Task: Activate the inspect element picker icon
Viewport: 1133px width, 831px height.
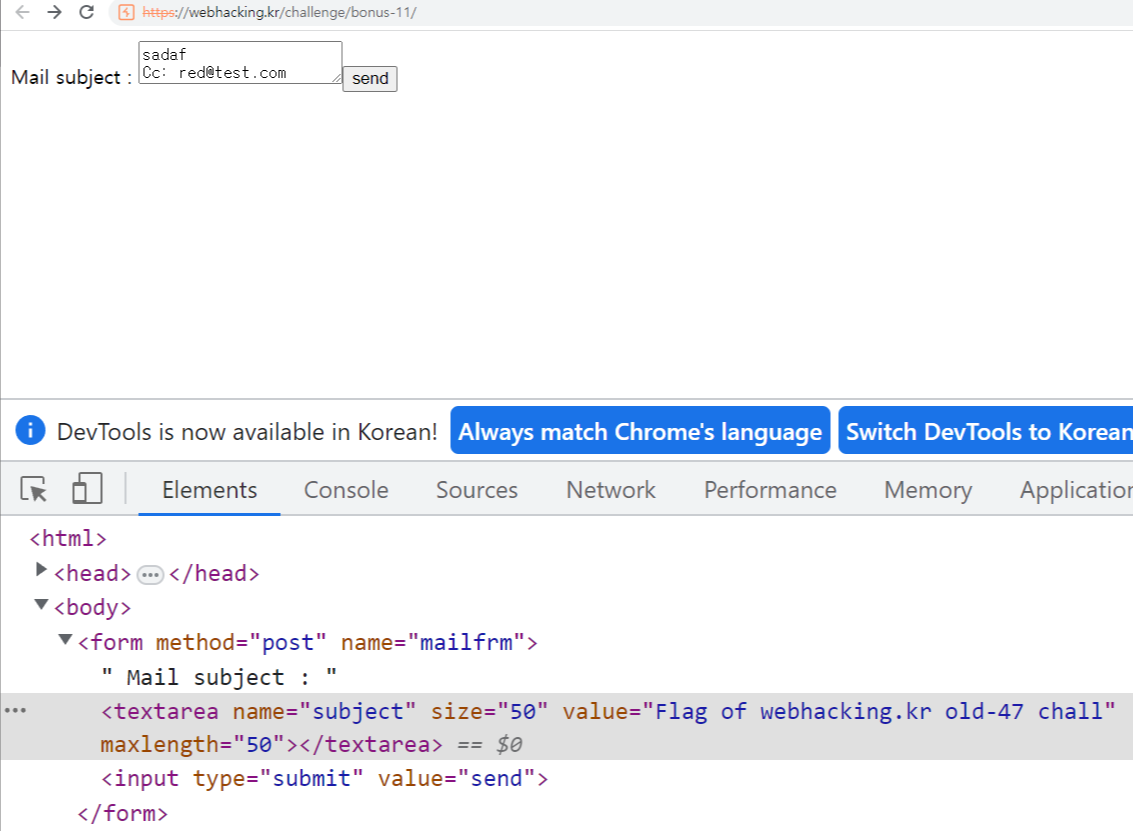Action: (x=34, y=489)
